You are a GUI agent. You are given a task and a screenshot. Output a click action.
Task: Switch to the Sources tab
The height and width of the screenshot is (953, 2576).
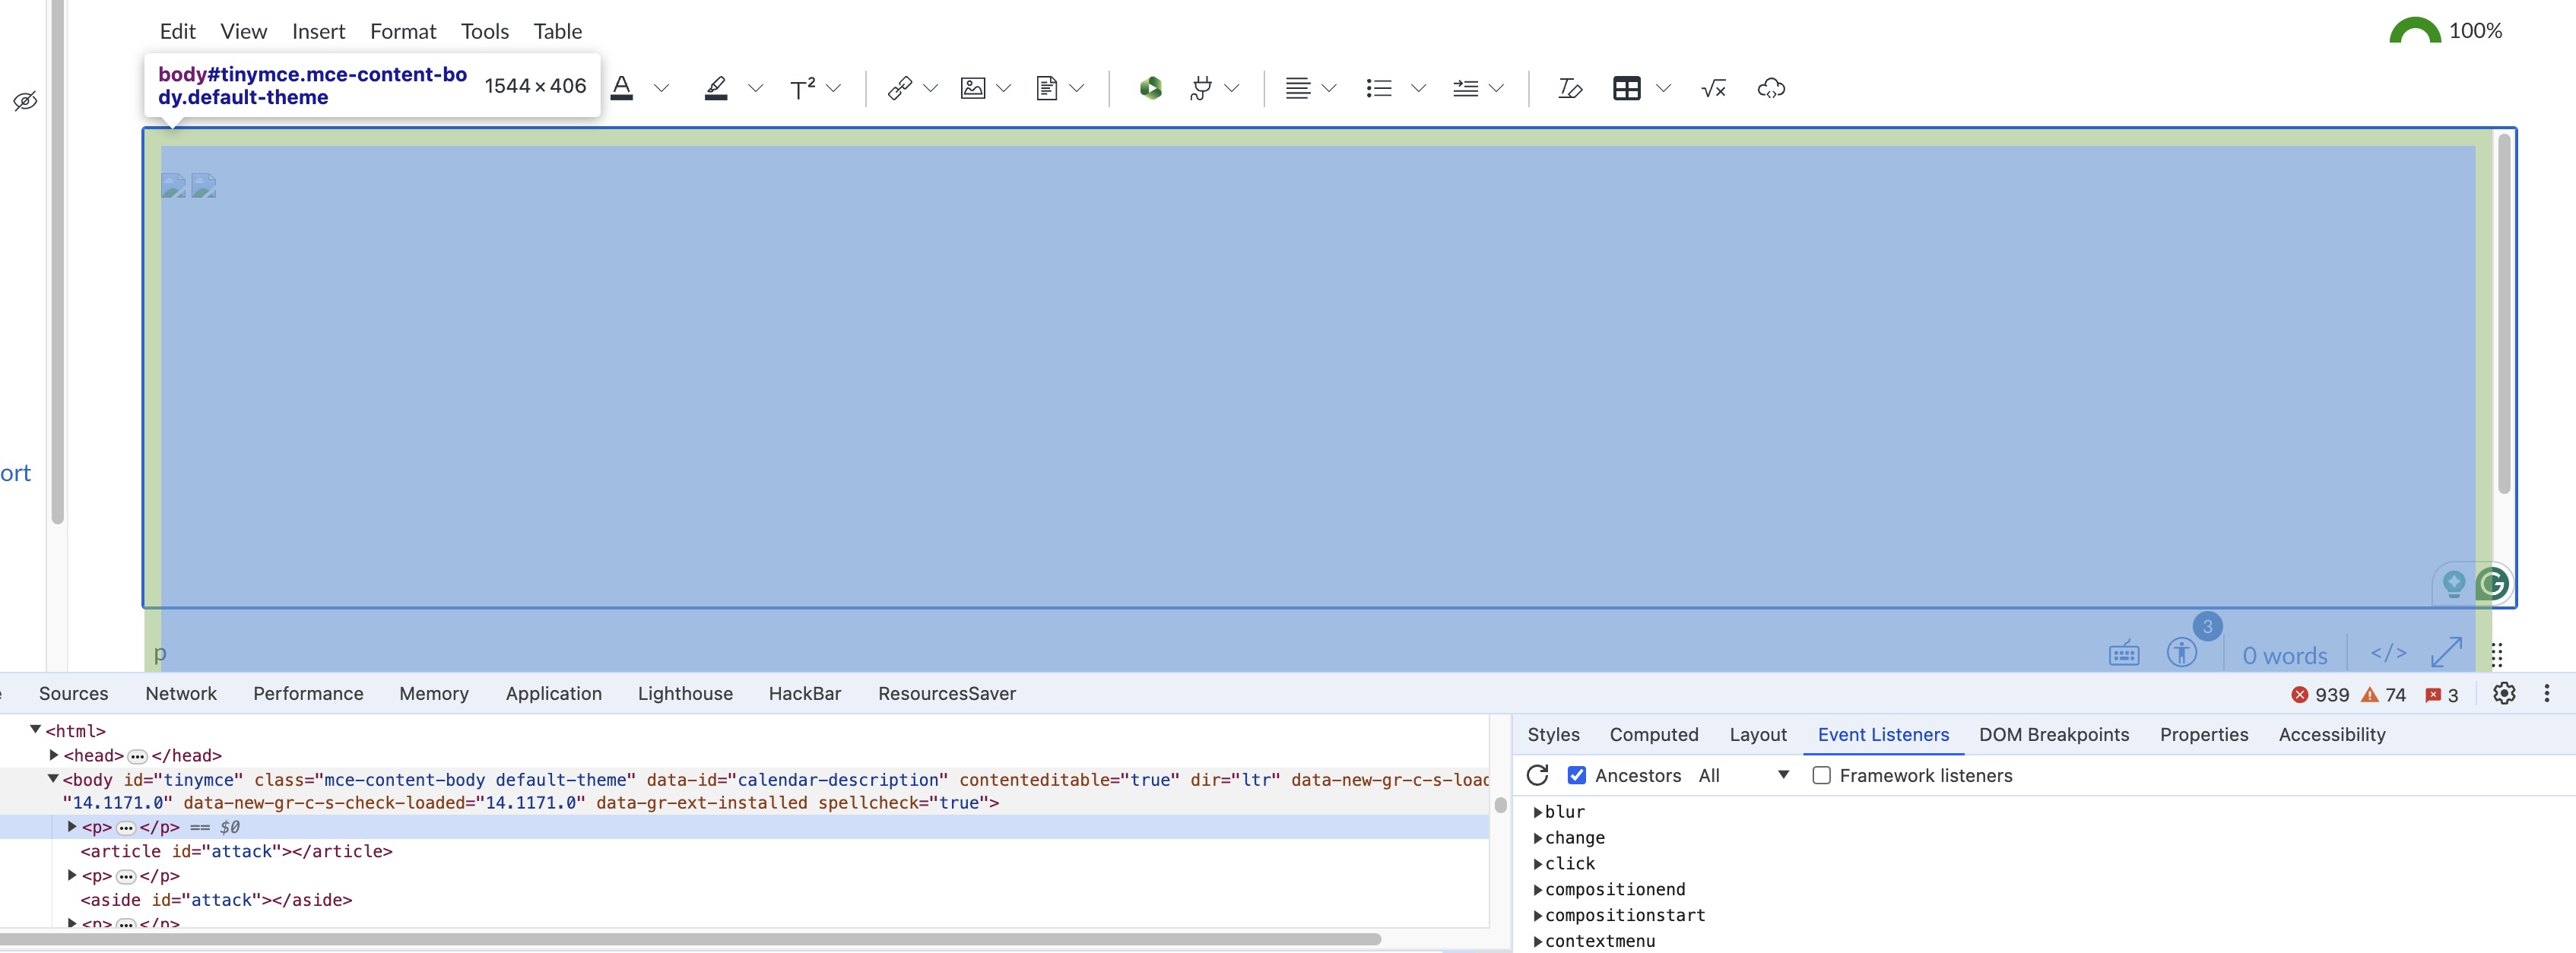pyautogui.click(x=73, y=693)
